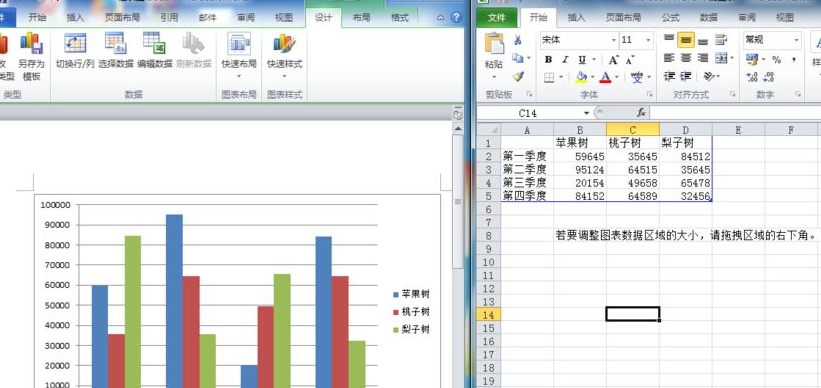Apply the yellow fill color bucket
The width and height of the screenshot is (821, 388).
click(x=581, y=77)
